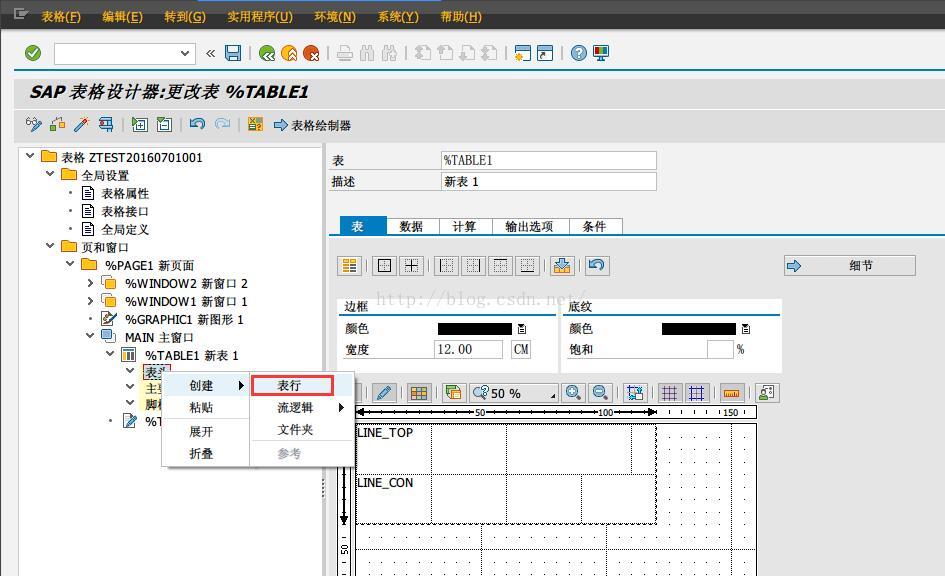Toggle the ruler icon in table painter
Viewport: 945px width, 576px height.
point(732,393)
